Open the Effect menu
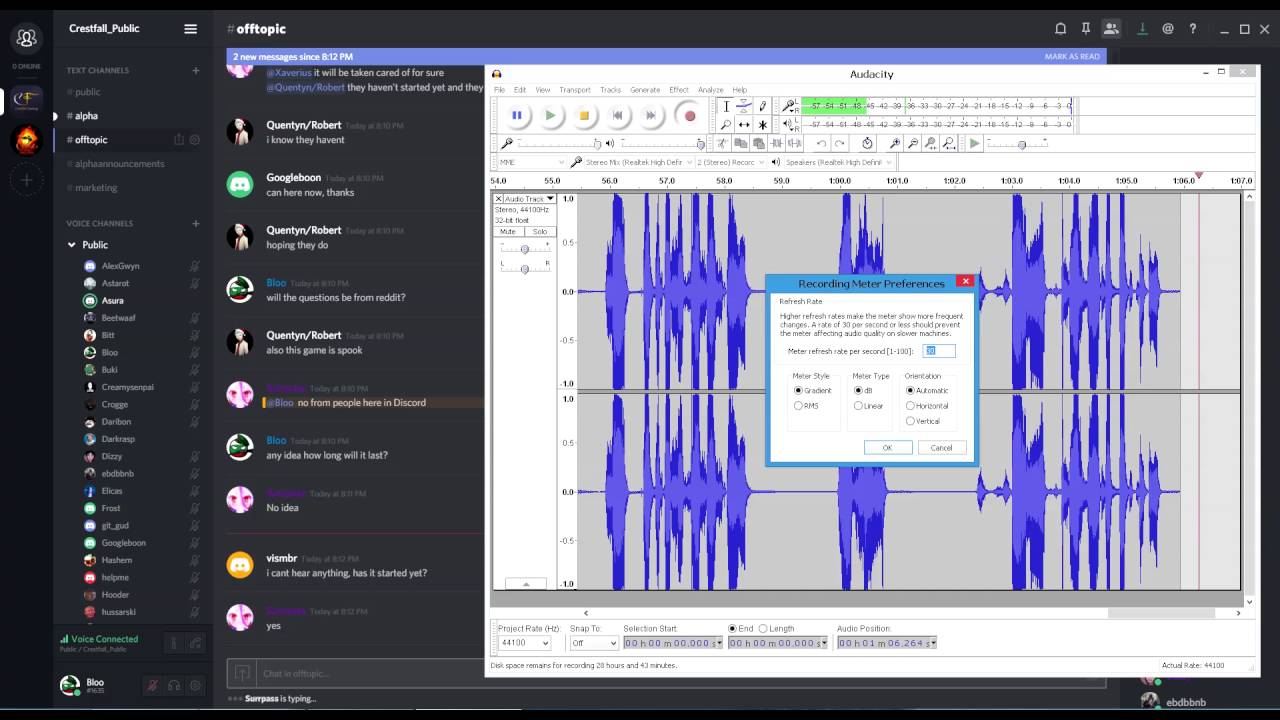This screenshot has width=1280, height=720. point(679,90)
